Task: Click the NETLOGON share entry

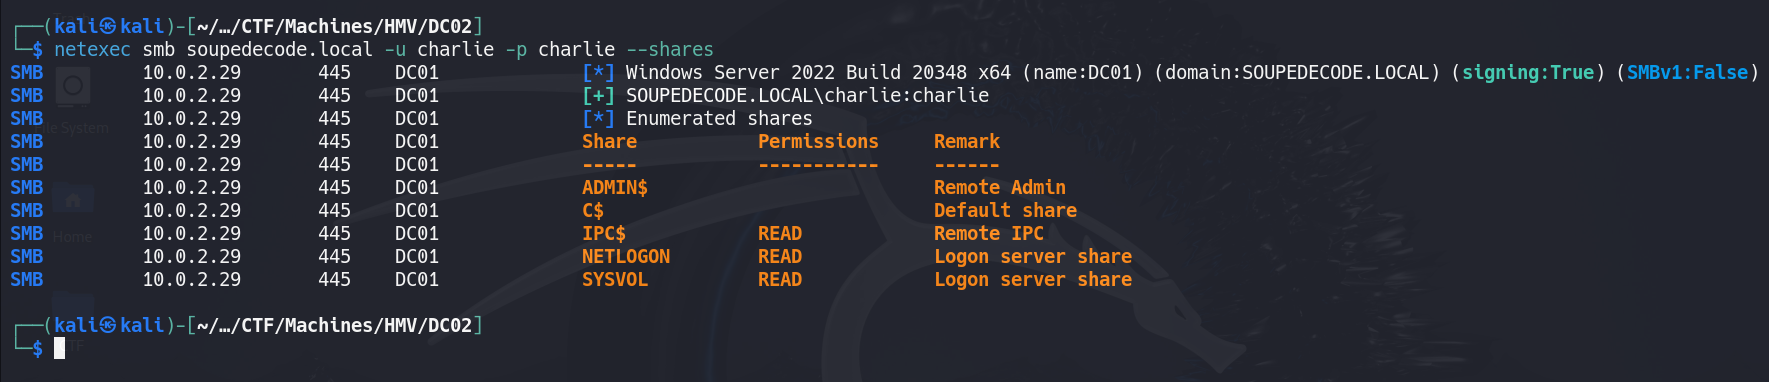Action: tap(626, 256)
